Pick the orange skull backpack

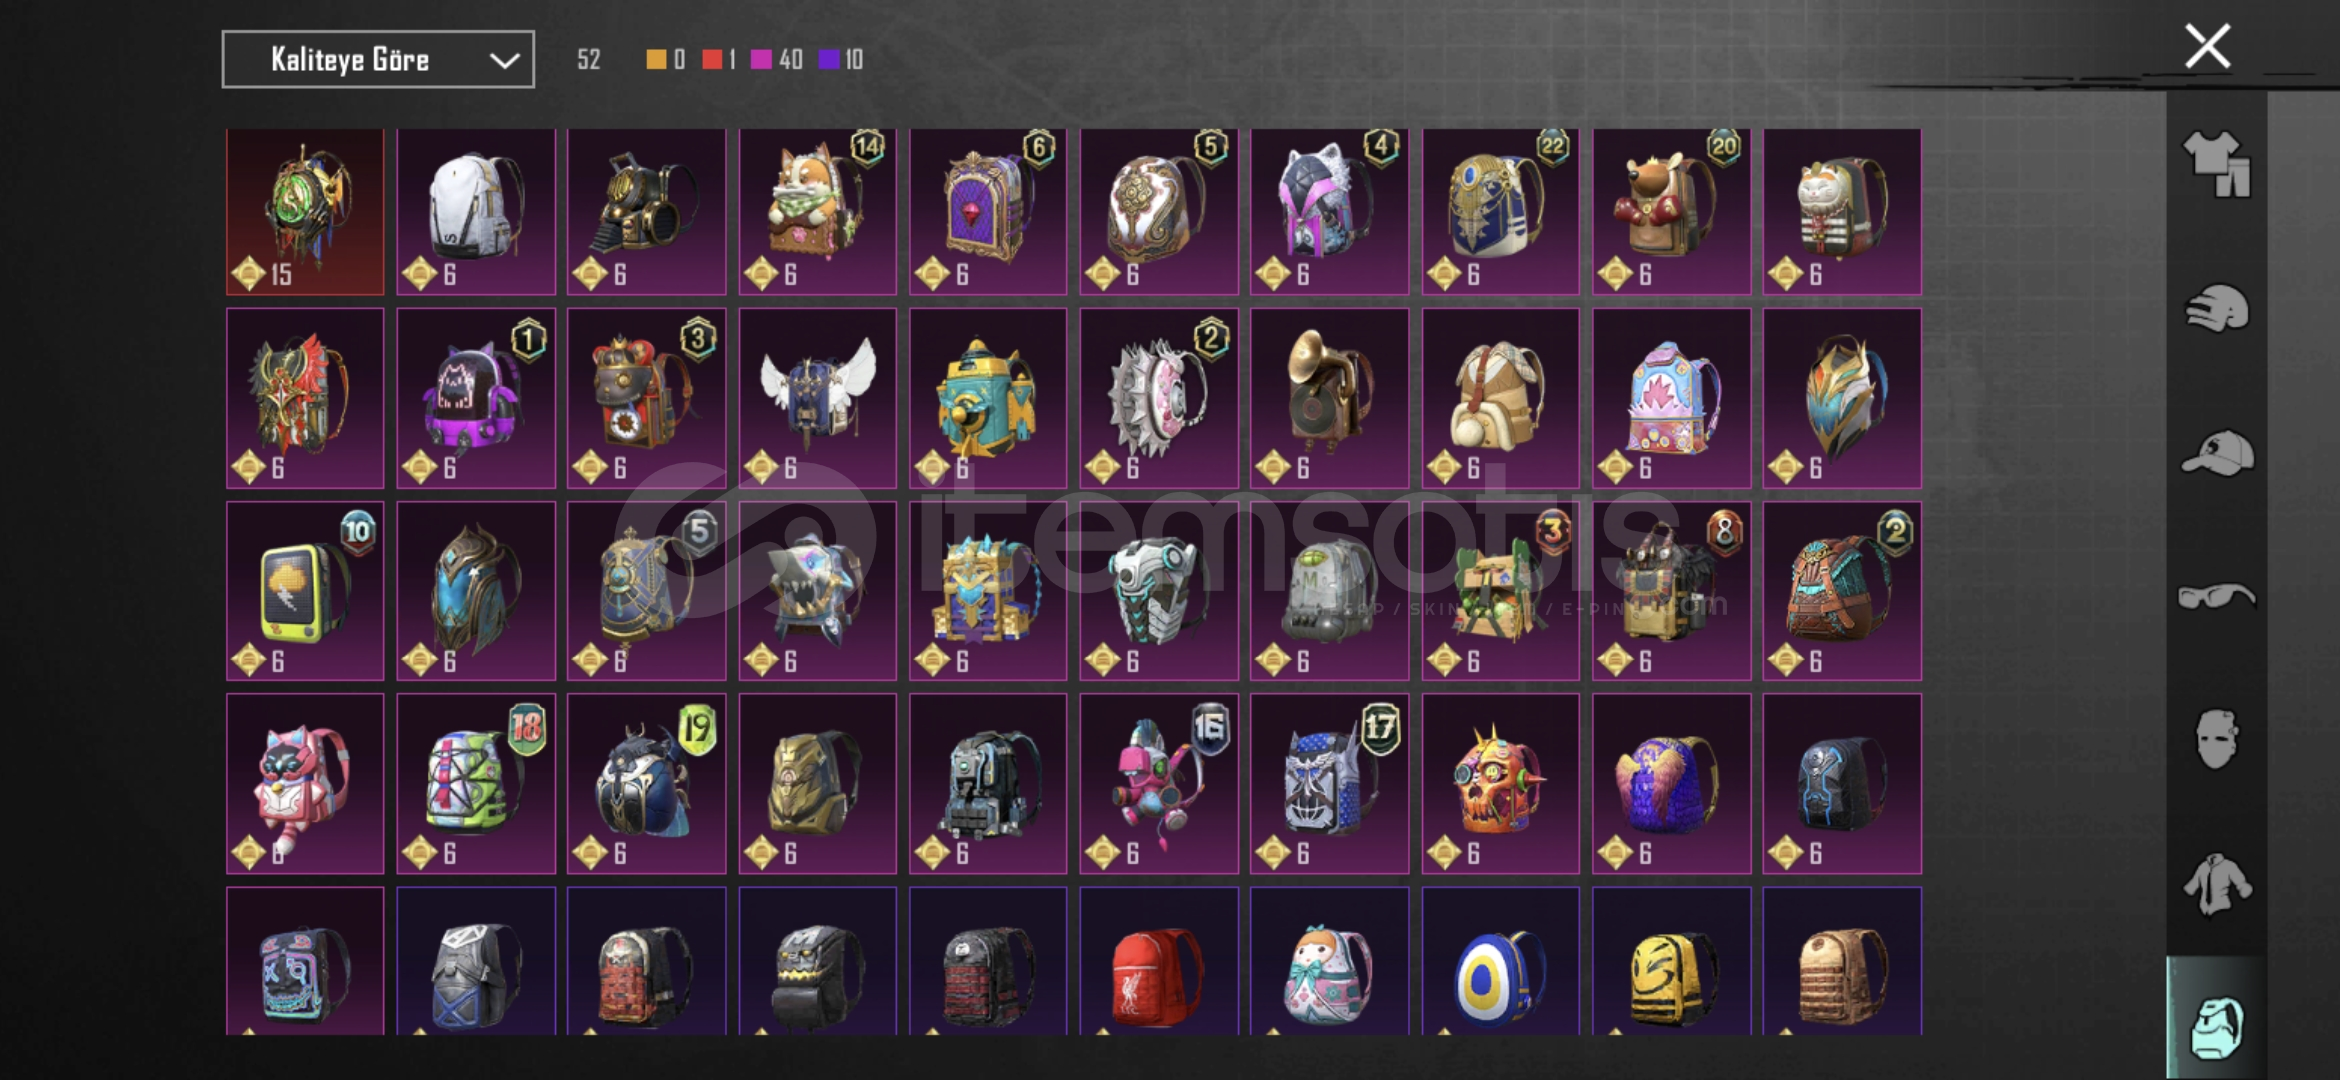click(1500, 783)
